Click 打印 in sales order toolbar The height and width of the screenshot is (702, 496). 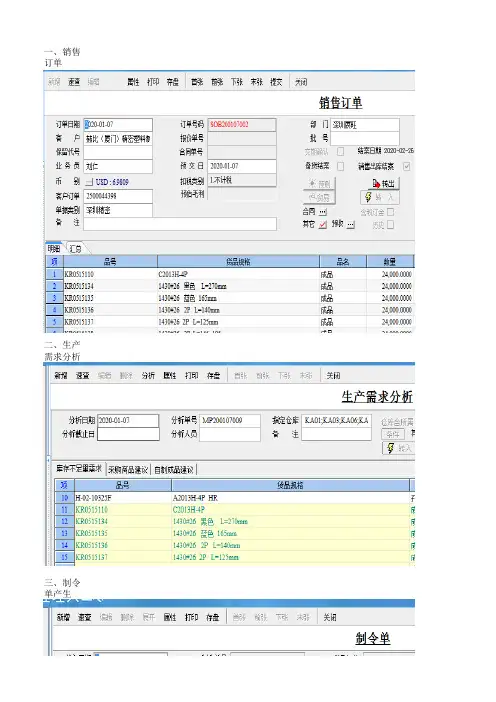click(x=153, y=82)
